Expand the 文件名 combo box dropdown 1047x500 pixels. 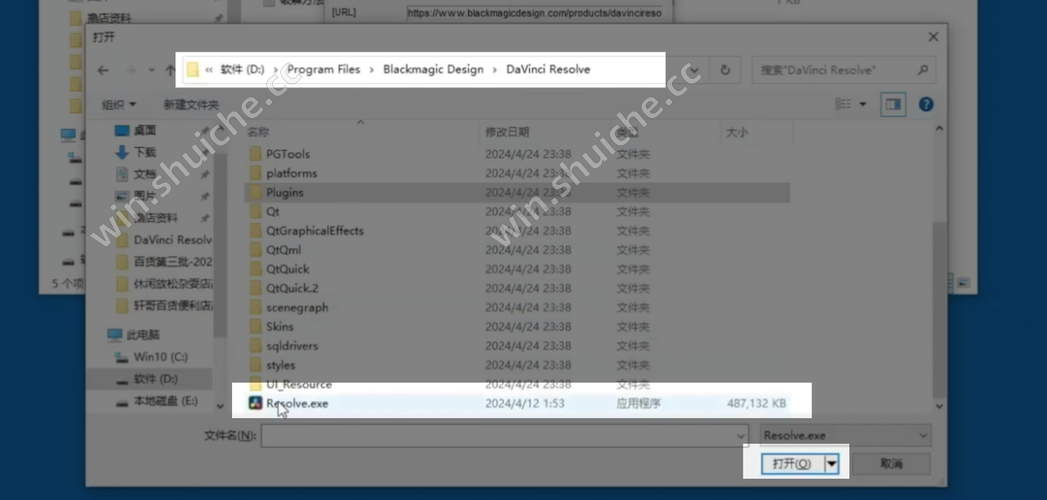click(x=741, y=436)
